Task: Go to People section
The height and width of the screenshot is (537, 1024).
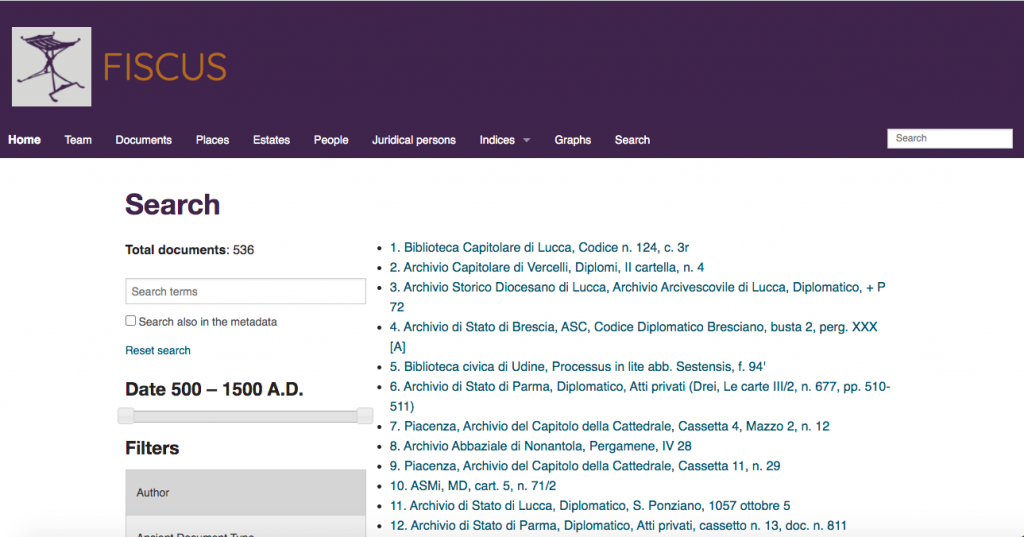Action: (x=330, y=140)
